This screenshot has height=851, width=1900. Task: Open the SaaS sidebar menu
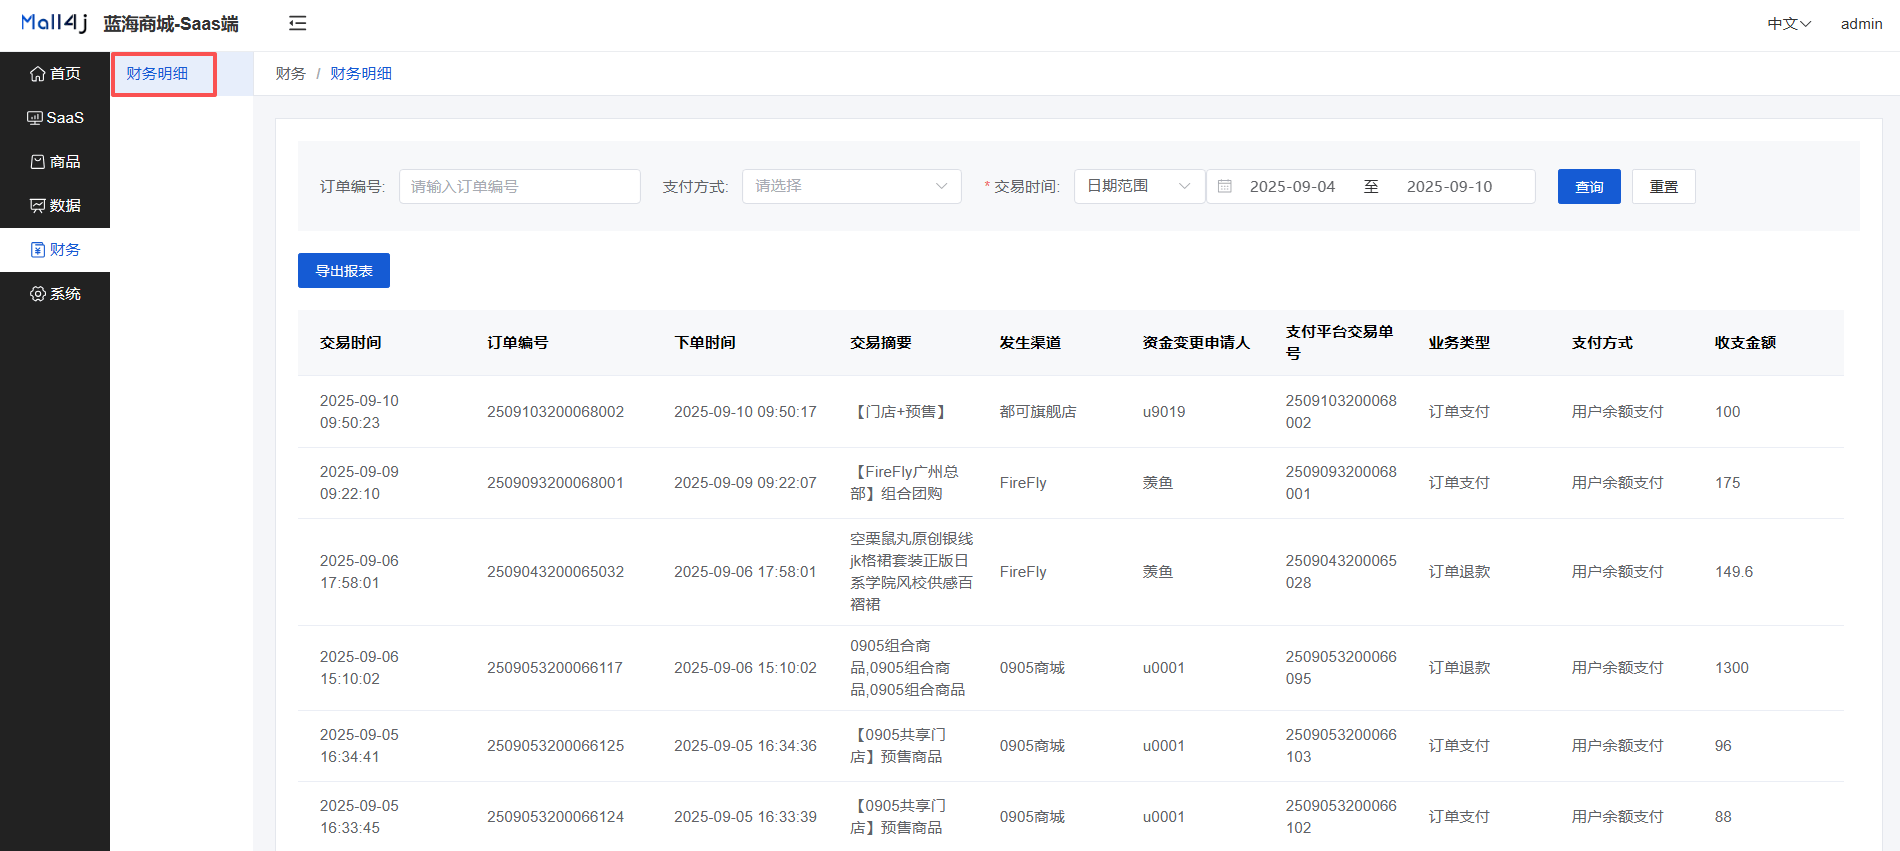pyautogui.click(x=55, y=118)
